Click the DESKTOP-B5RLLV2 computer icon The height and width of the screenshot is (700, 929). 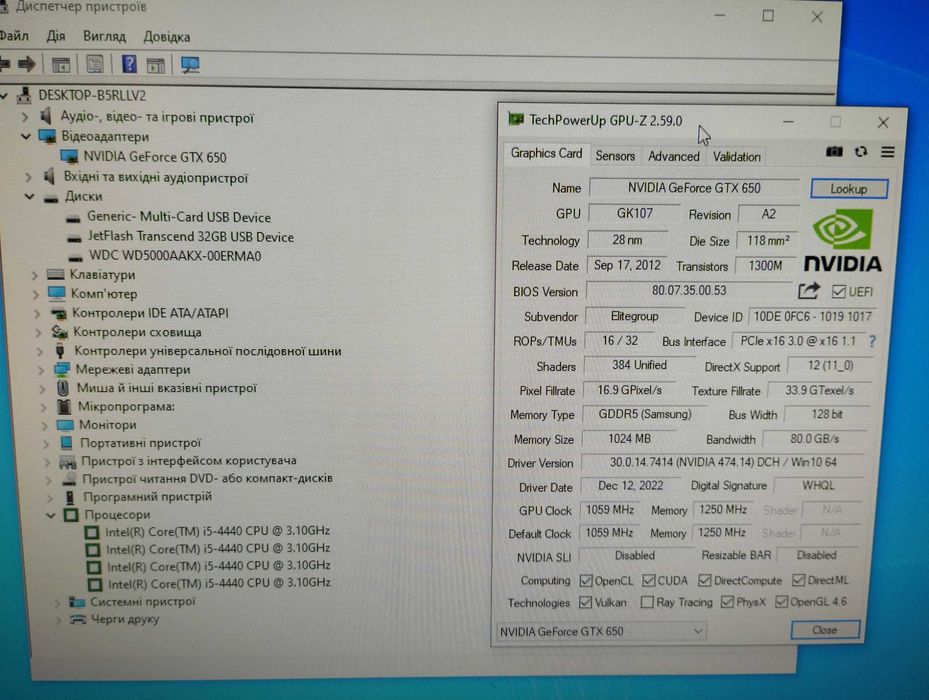coord(24,95)
